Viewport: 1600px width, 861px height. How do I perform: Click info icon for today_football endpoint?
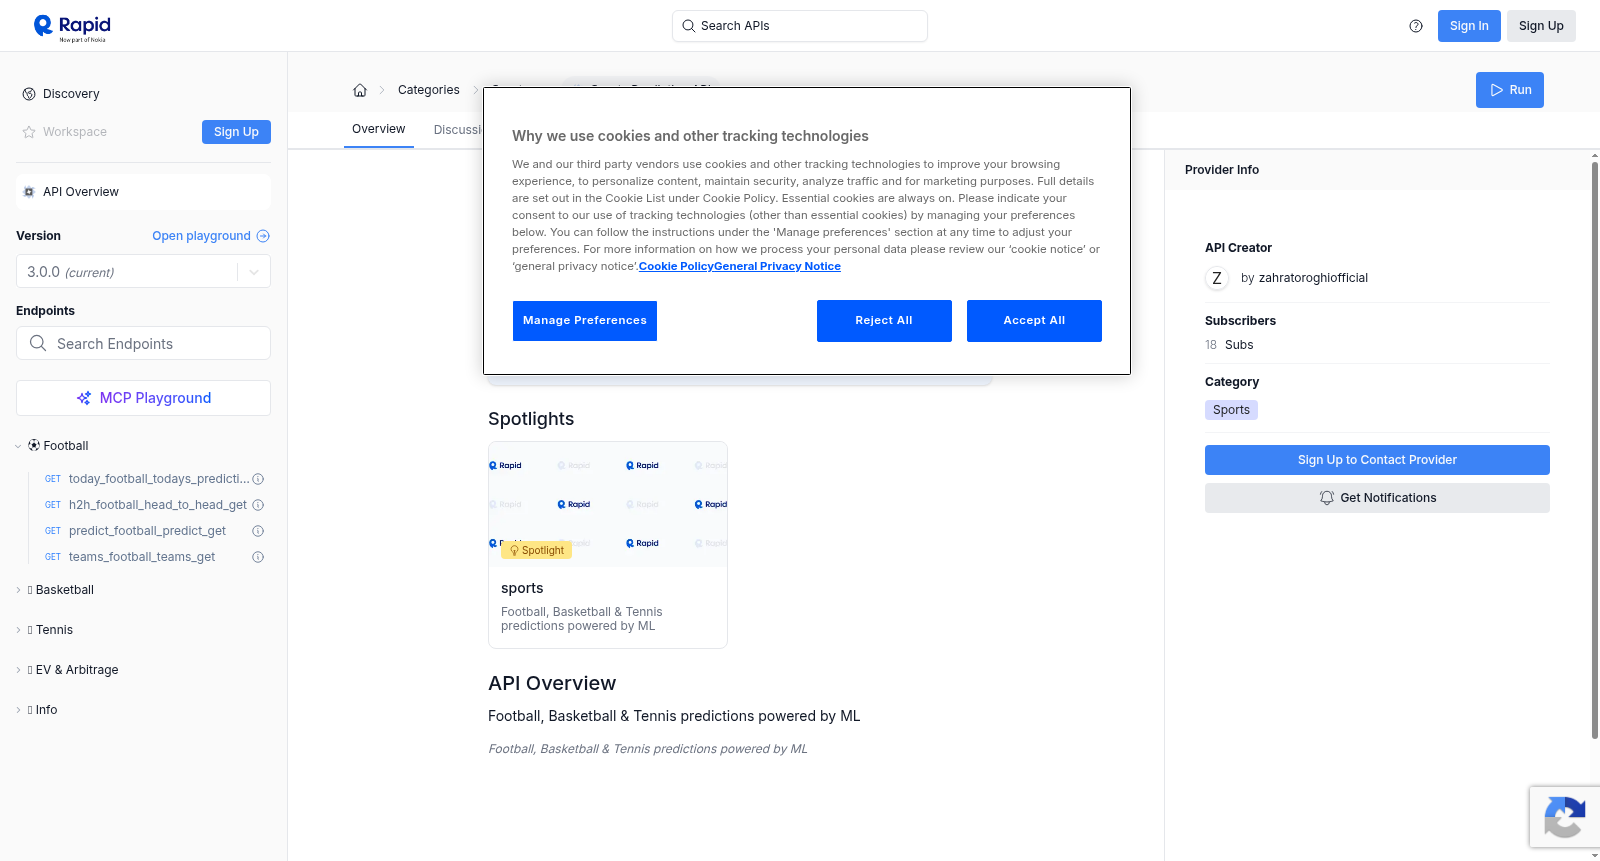pos(258,479)
